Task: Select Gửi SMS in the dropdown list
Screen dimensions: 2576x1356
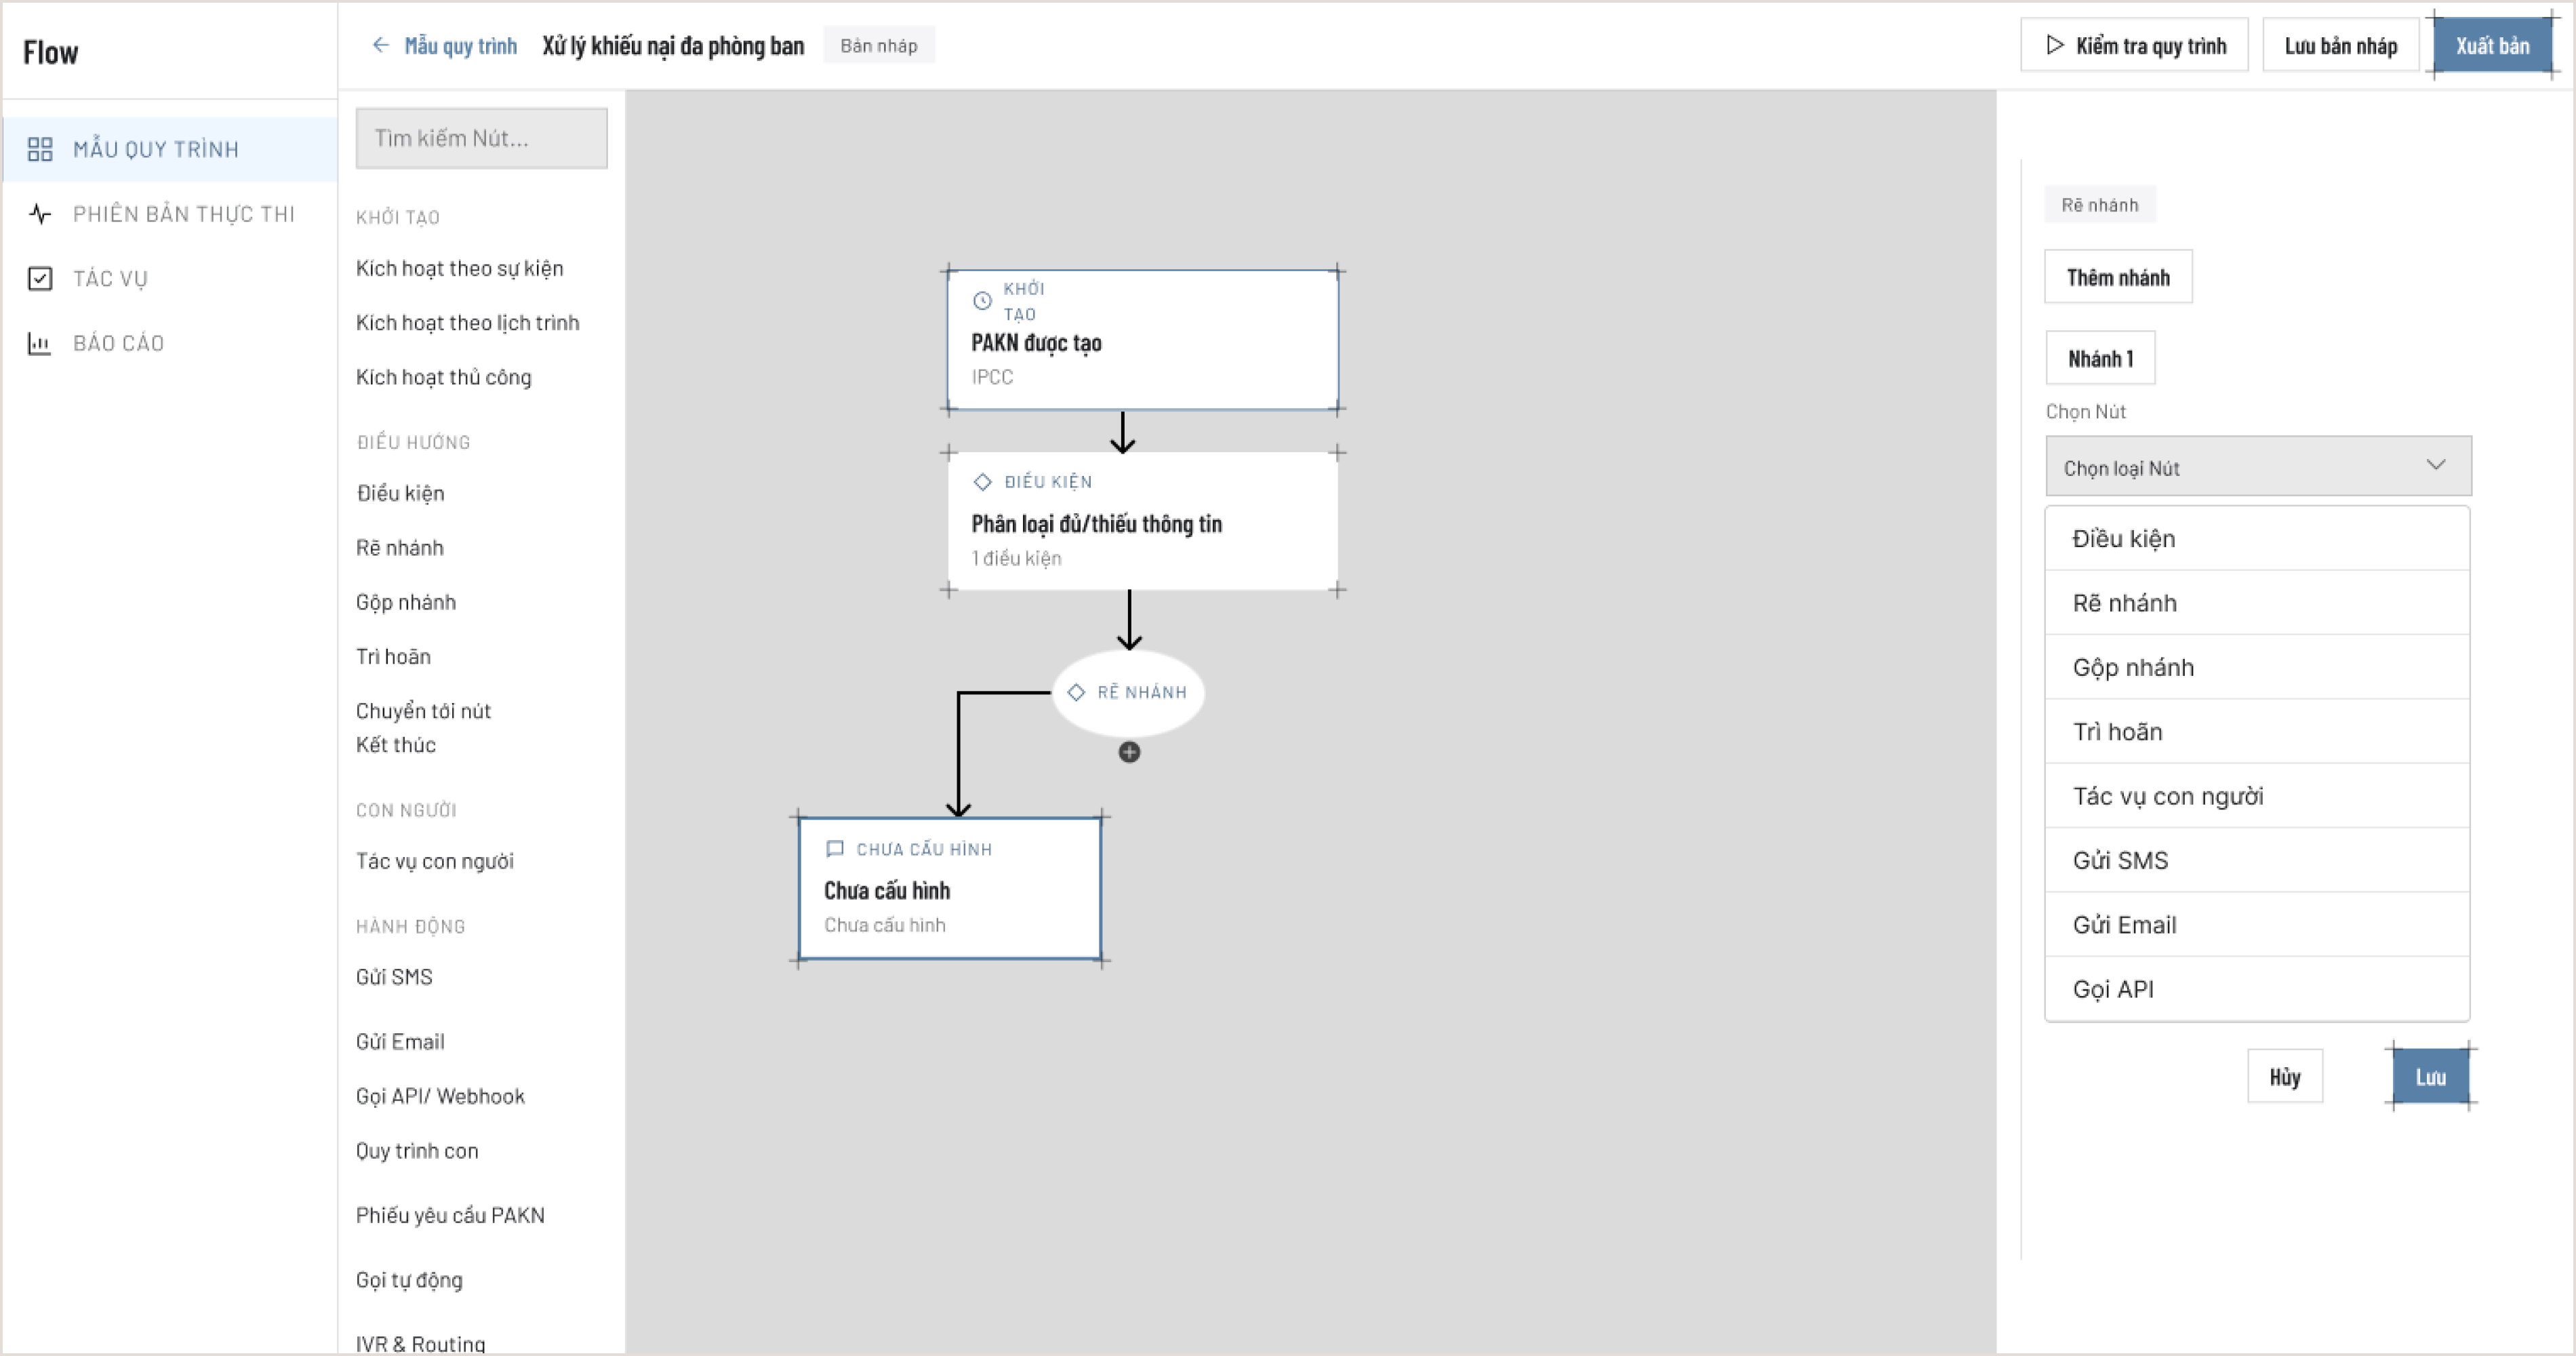Action: point(2257,860)
